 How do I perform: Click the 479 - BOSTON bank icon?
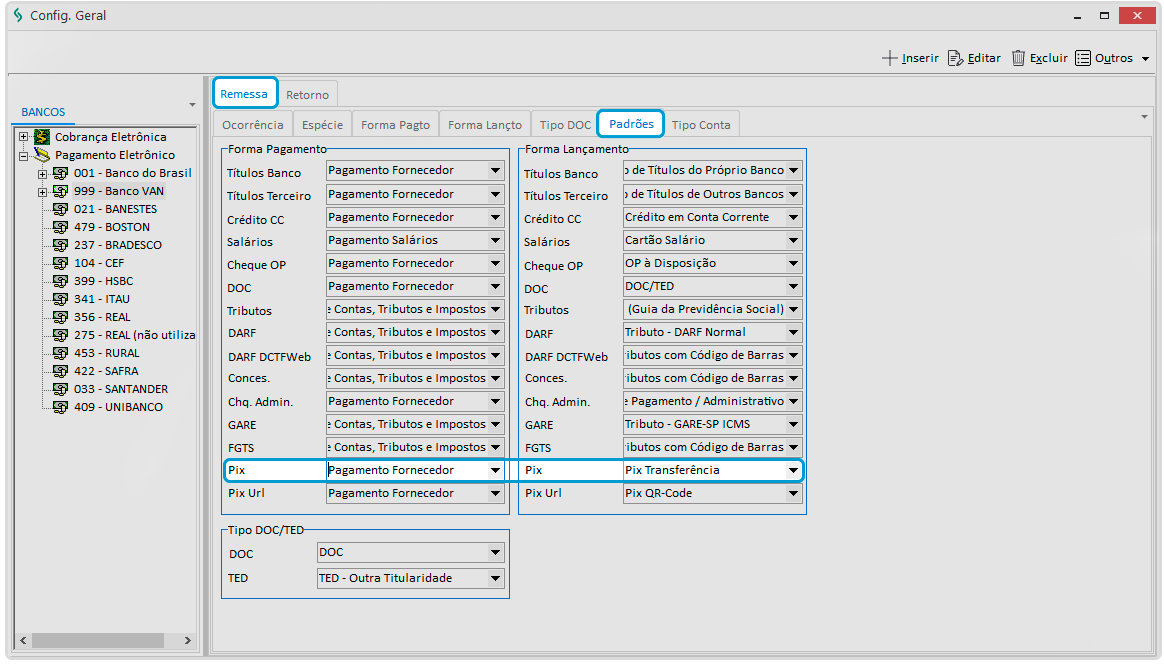pos(61,227)
